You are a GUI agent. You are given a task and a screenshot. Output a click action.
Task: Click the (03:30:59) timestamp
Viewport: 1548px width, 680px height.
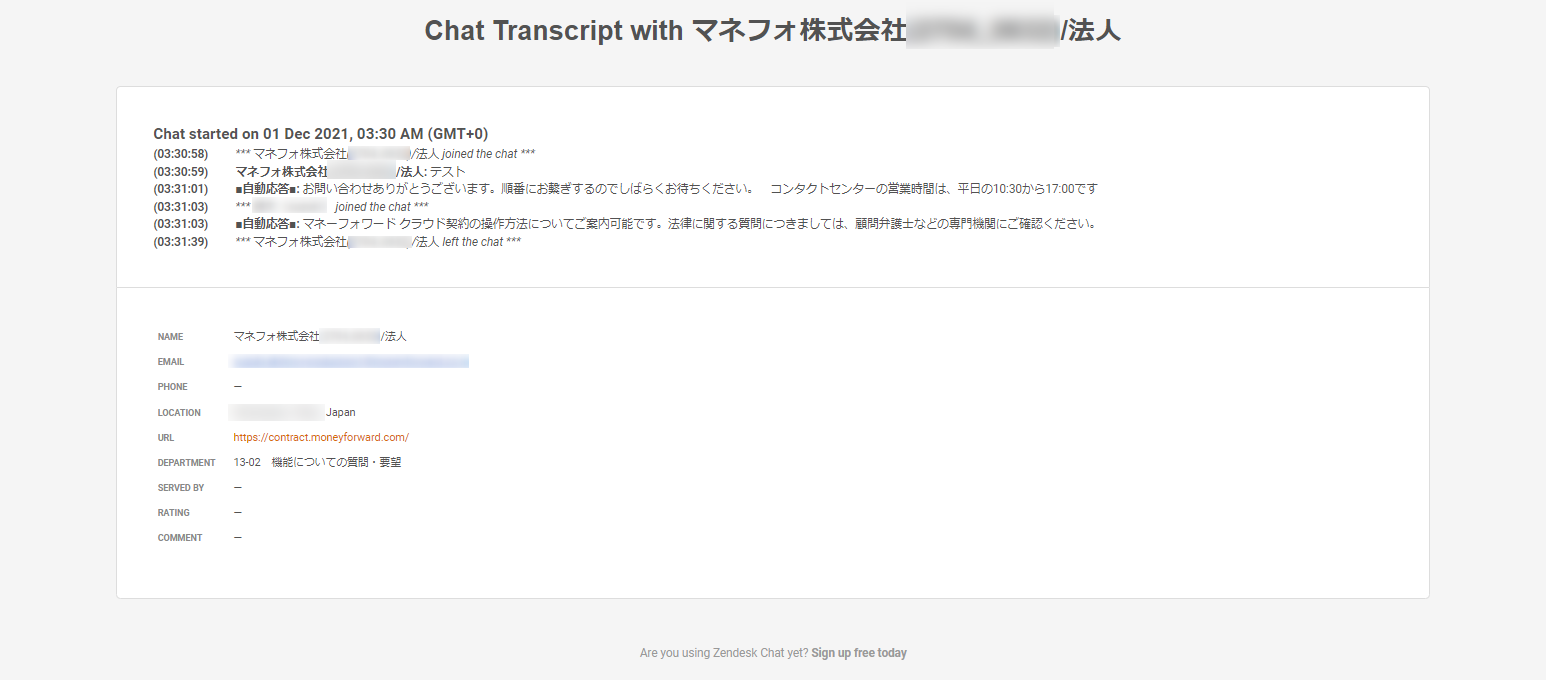pos(181,172)
